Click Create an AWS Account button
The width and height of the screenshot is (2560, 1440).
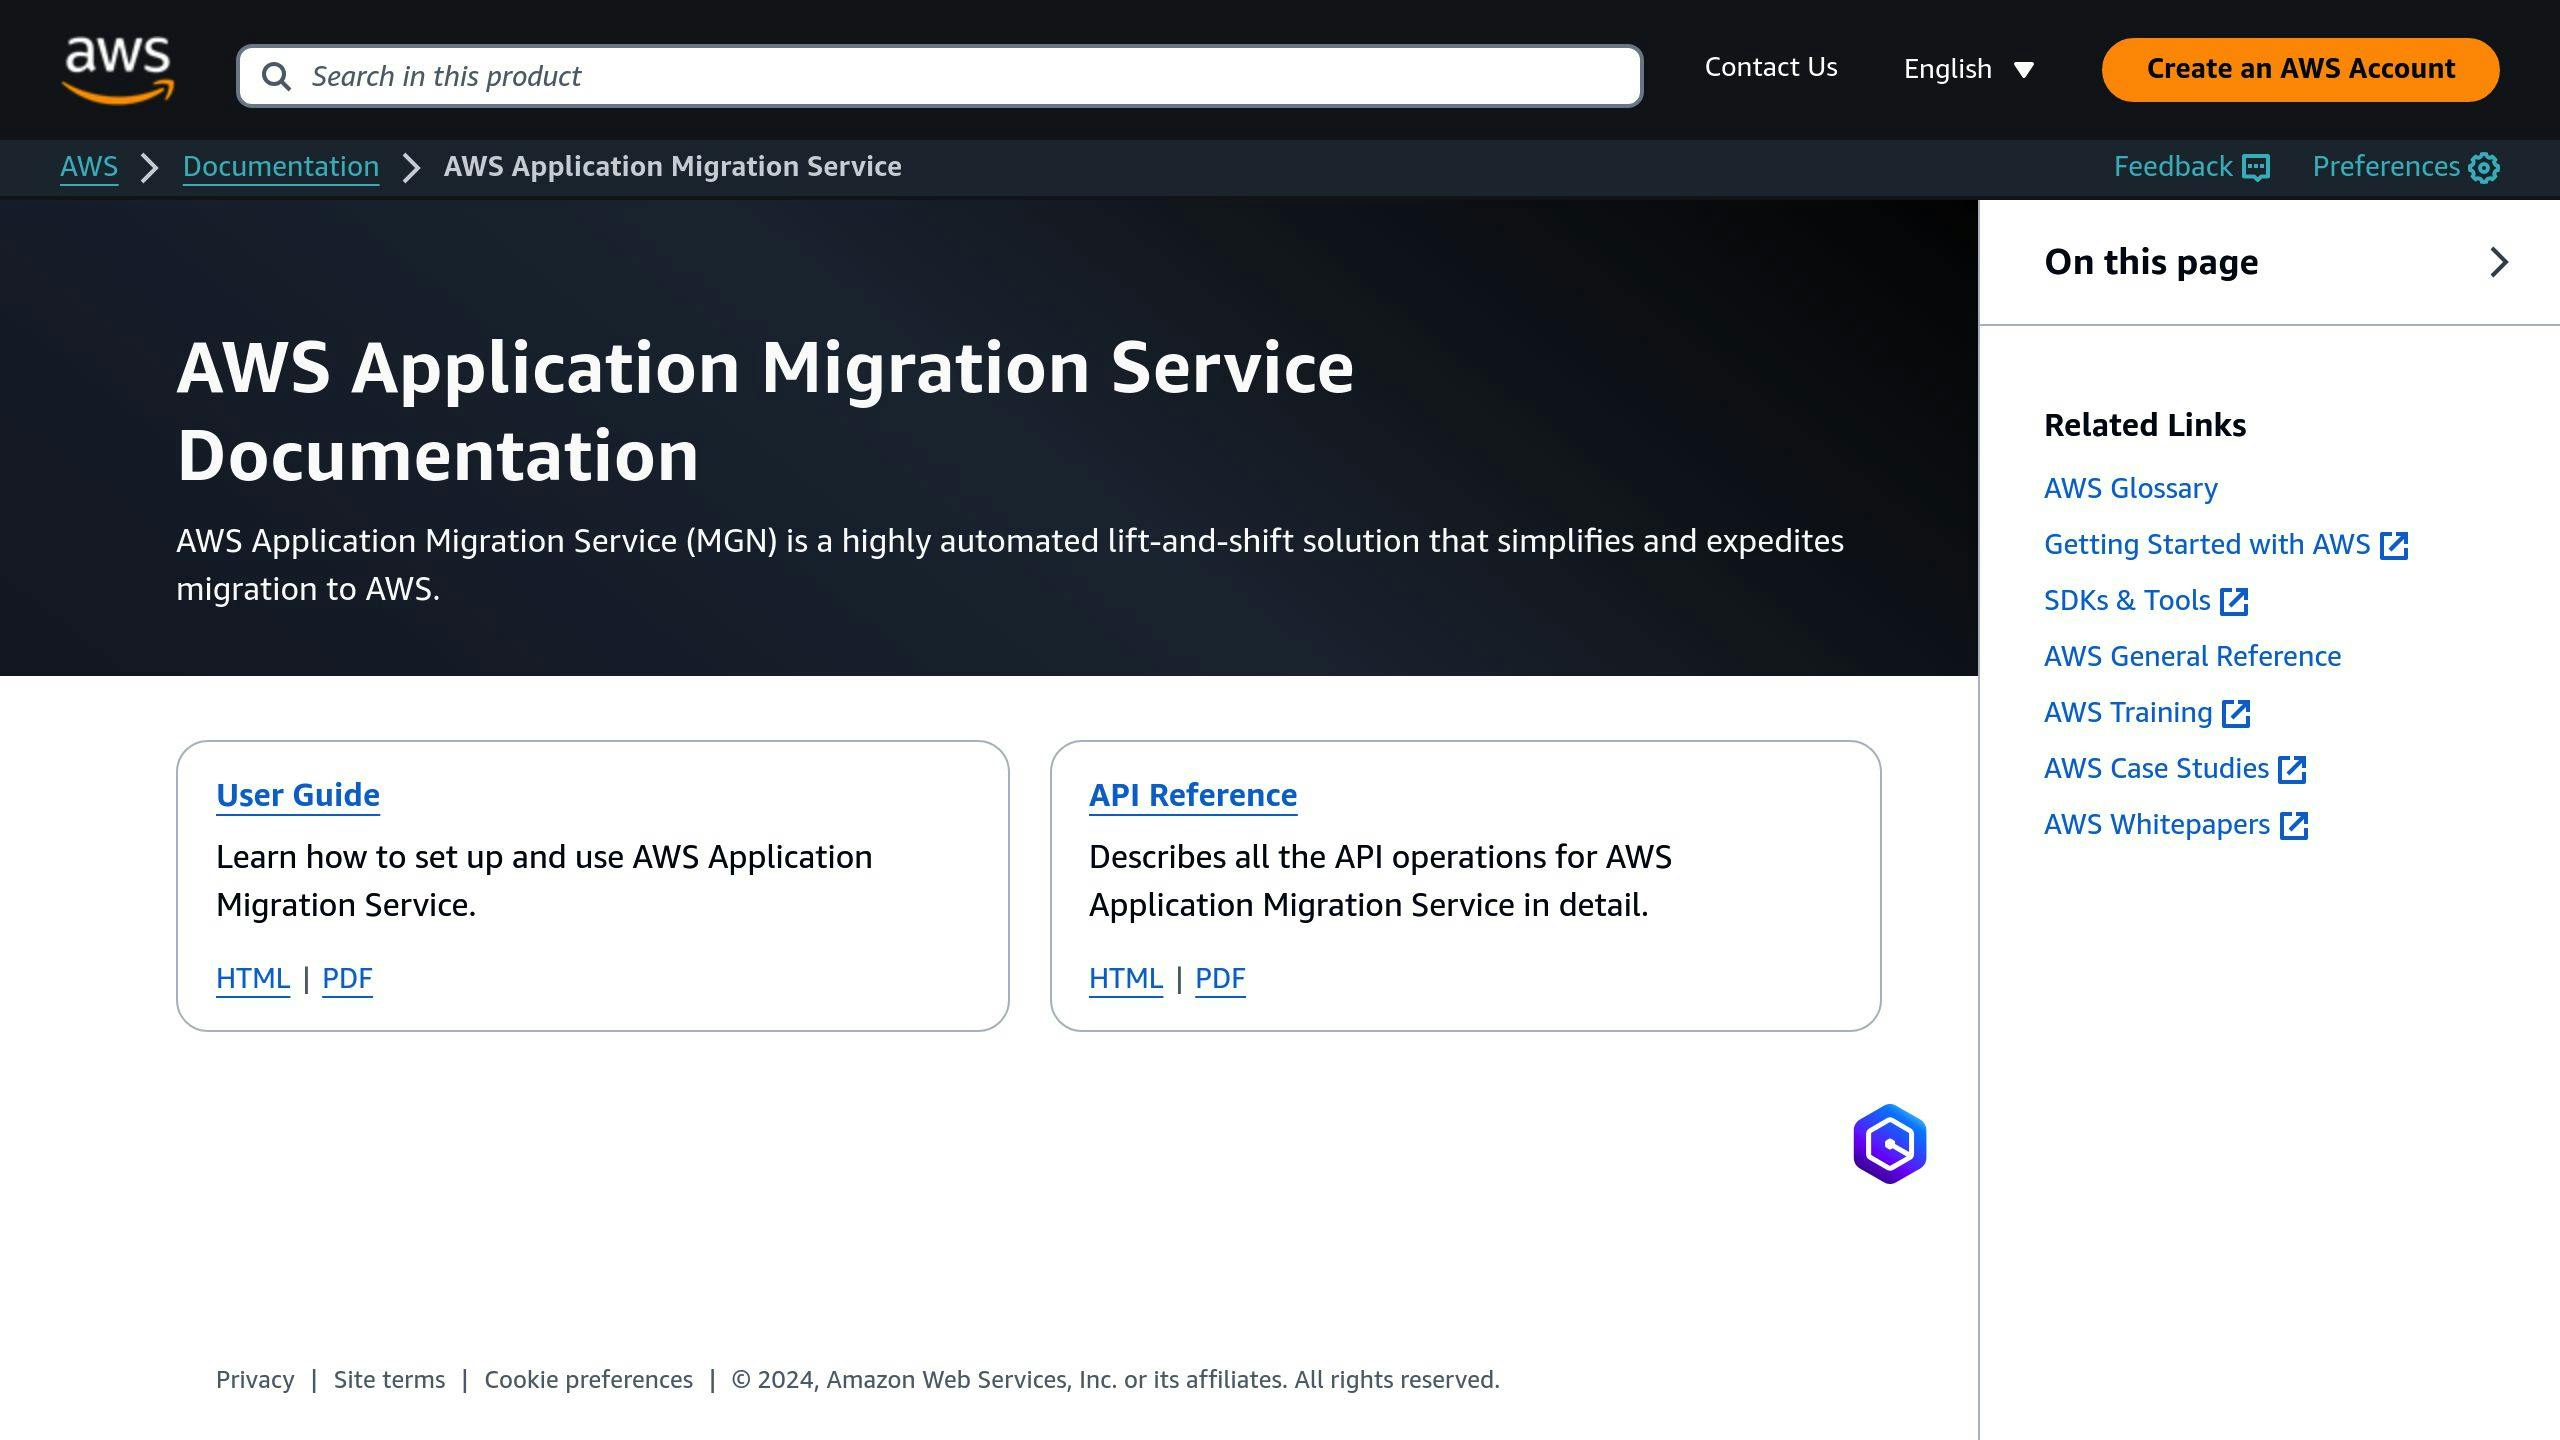2300,69
